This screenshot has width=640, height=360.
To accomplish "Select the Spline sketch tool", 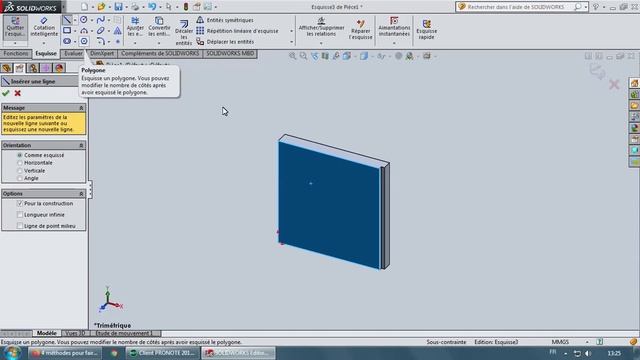I will pos(100,20).
